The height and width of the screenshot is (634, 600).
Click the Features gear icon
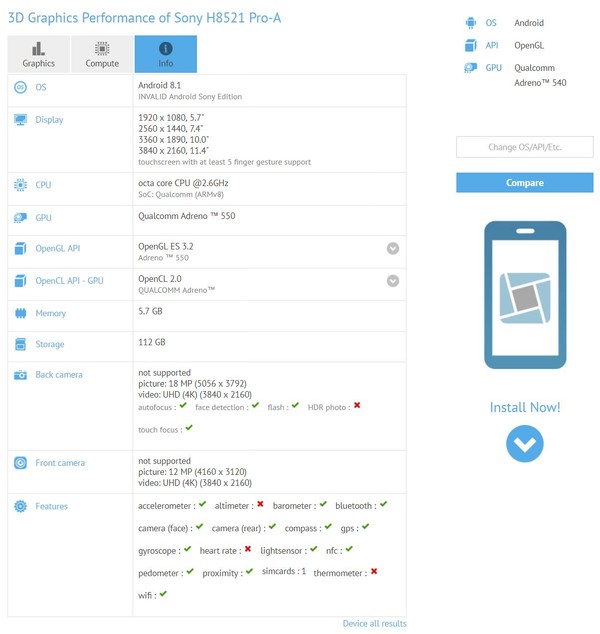click(x=20, y=506)
